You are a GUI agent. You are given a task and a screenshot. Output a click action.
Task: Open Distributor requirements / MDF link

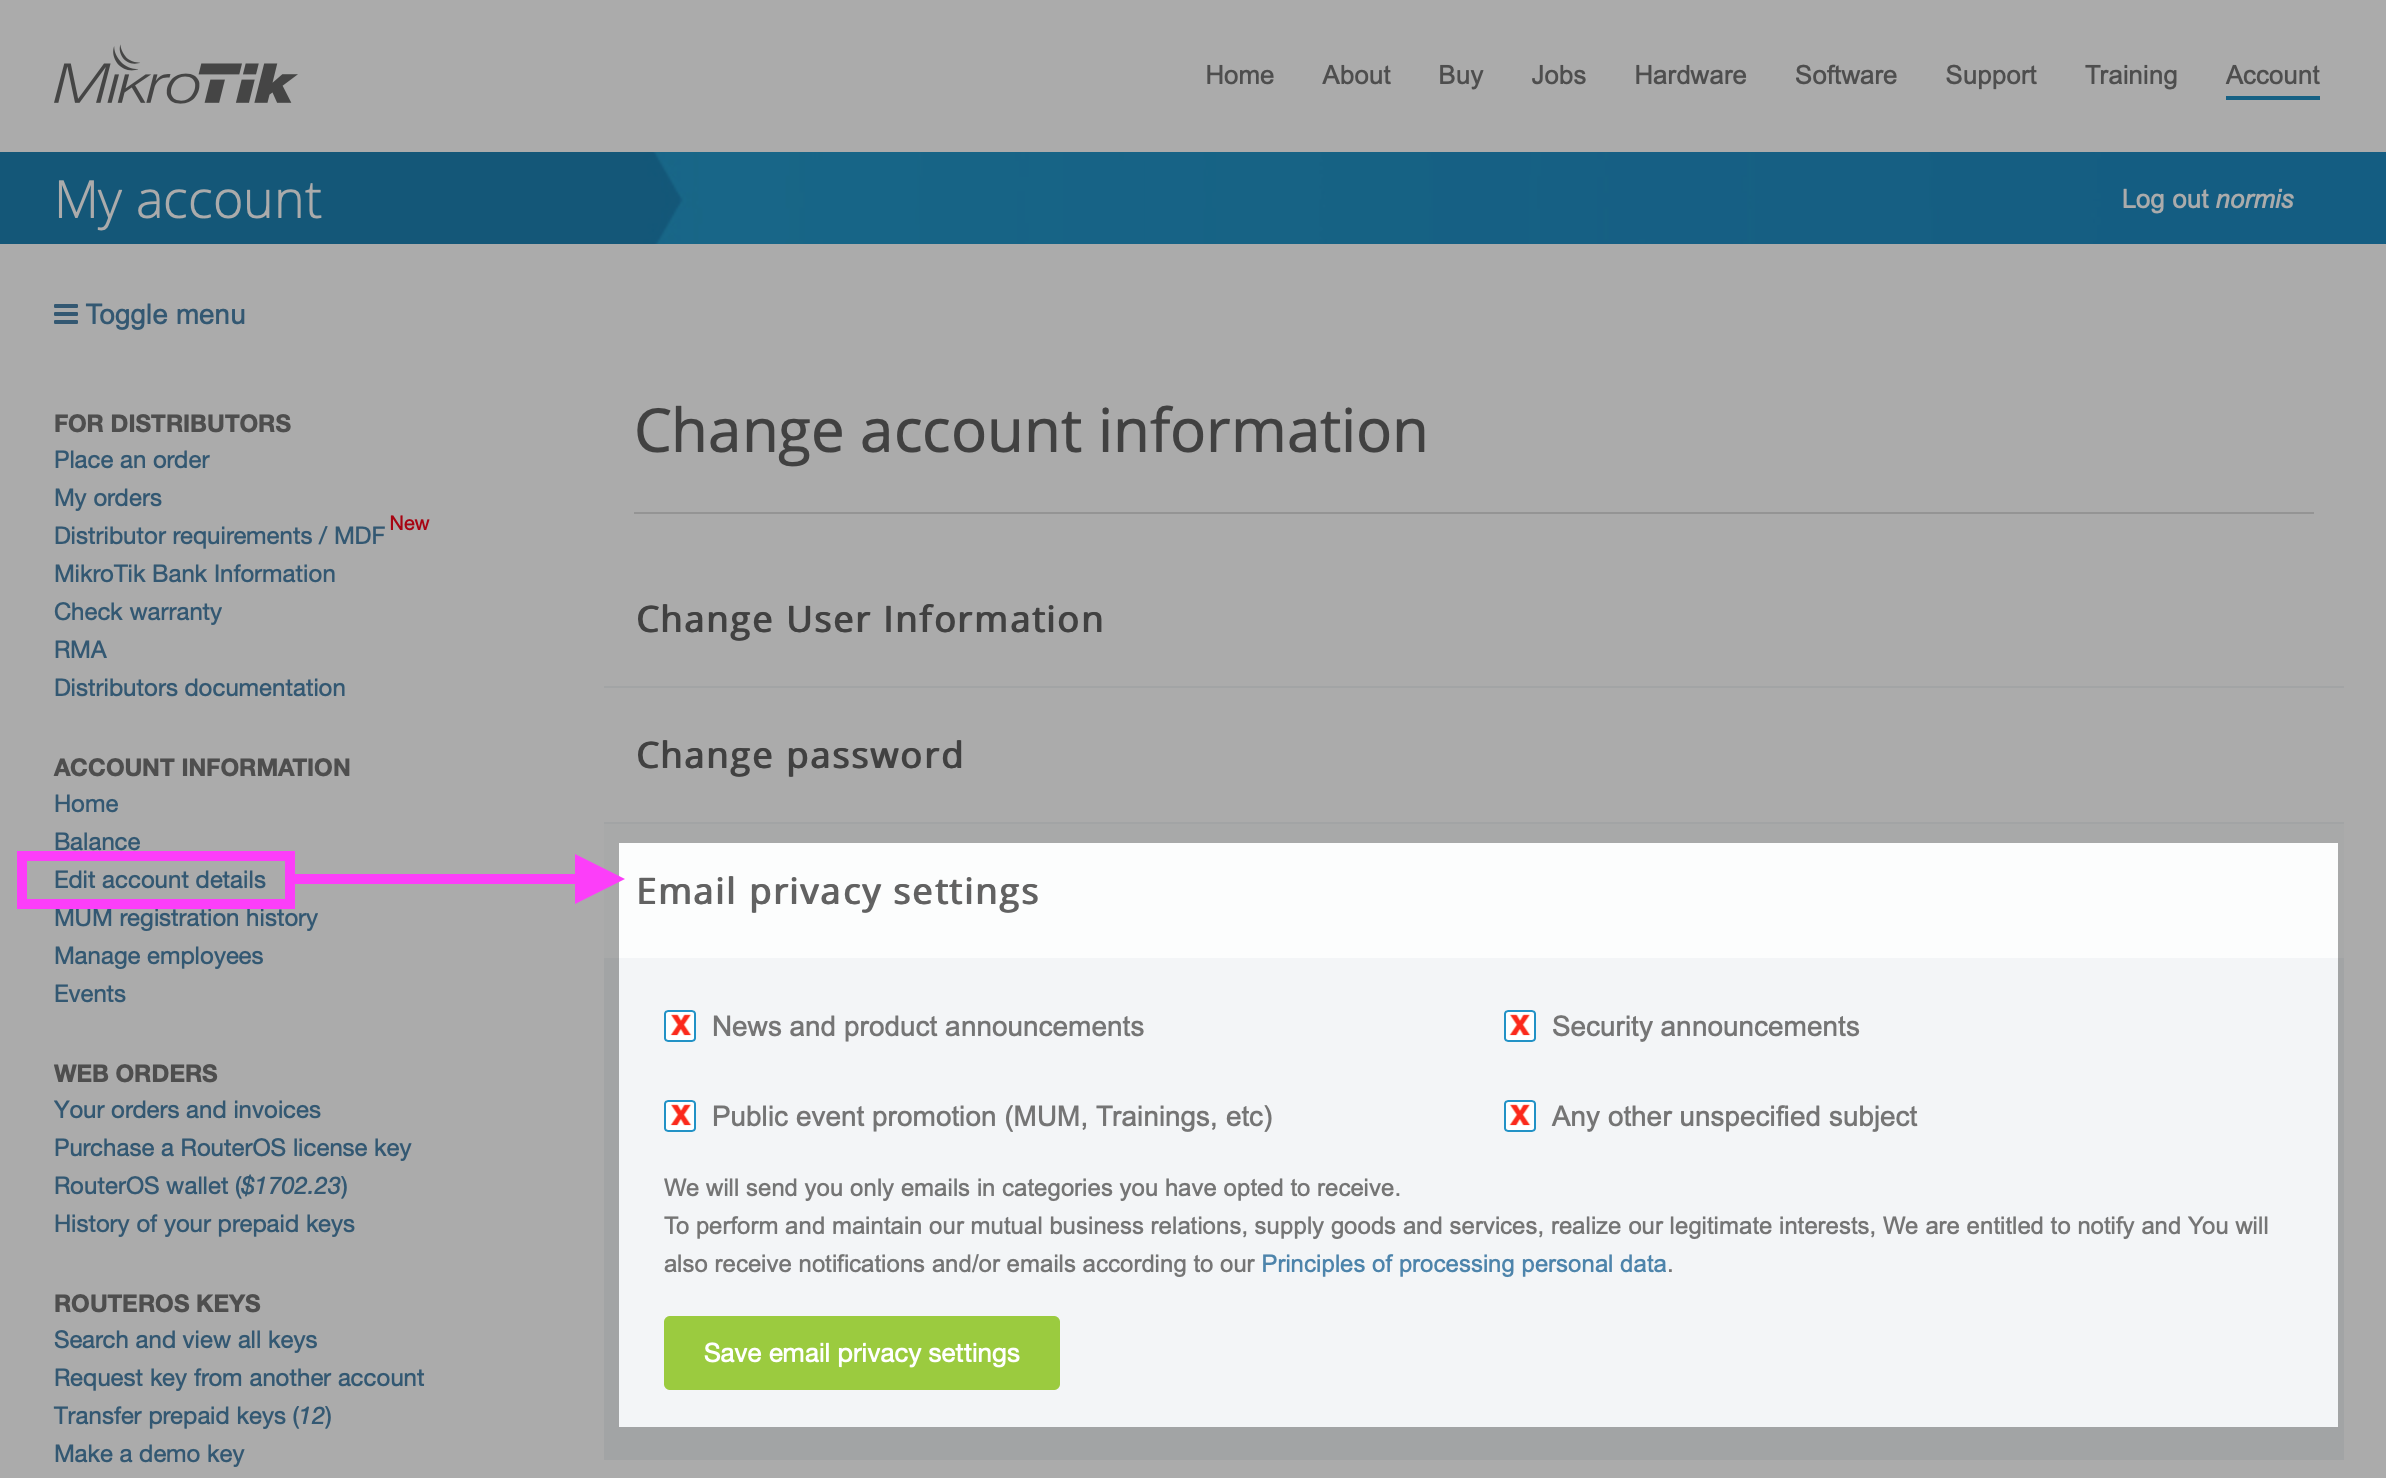[x=219, y=536]
